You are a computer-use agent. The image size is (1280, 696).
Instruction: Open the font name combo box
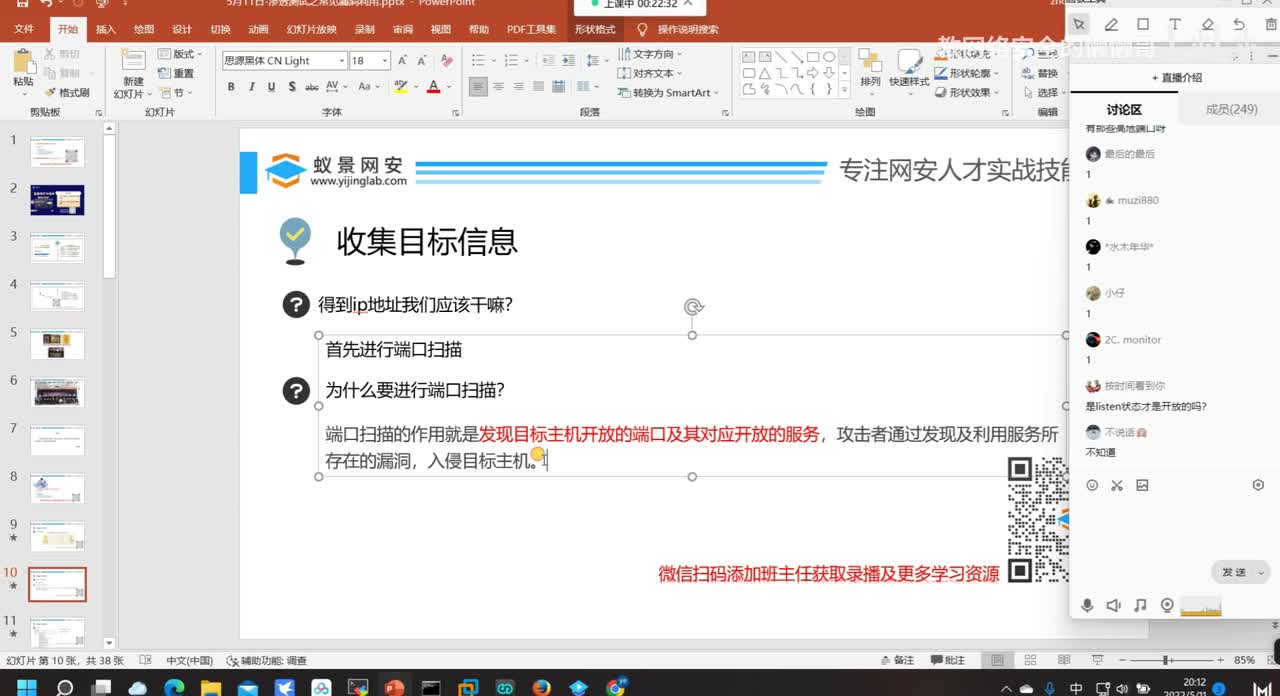point(284,61)
